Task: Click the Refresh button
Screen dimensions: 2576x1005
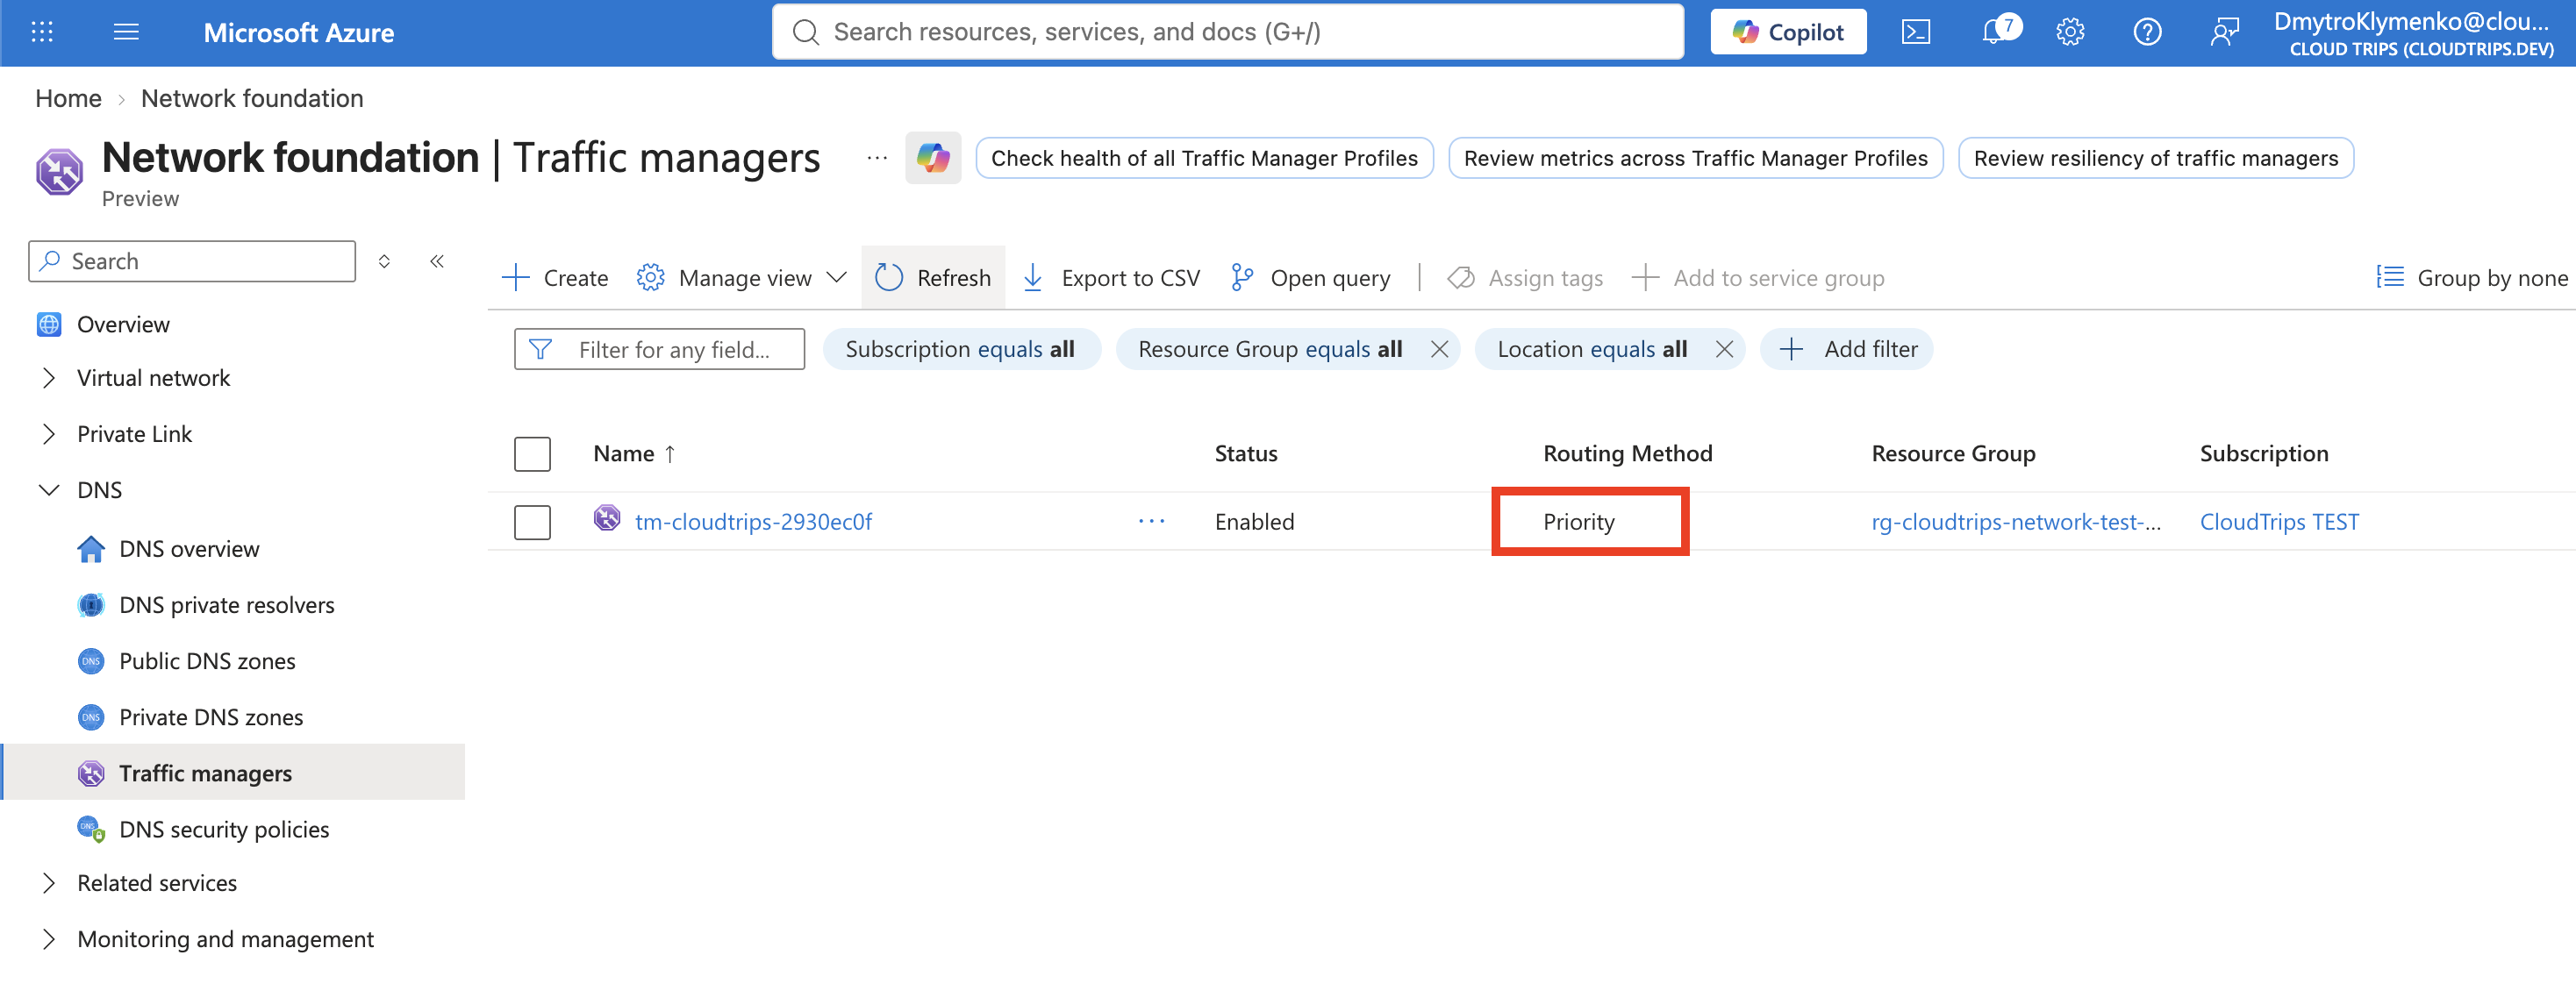Action: (x=933, y=278)
